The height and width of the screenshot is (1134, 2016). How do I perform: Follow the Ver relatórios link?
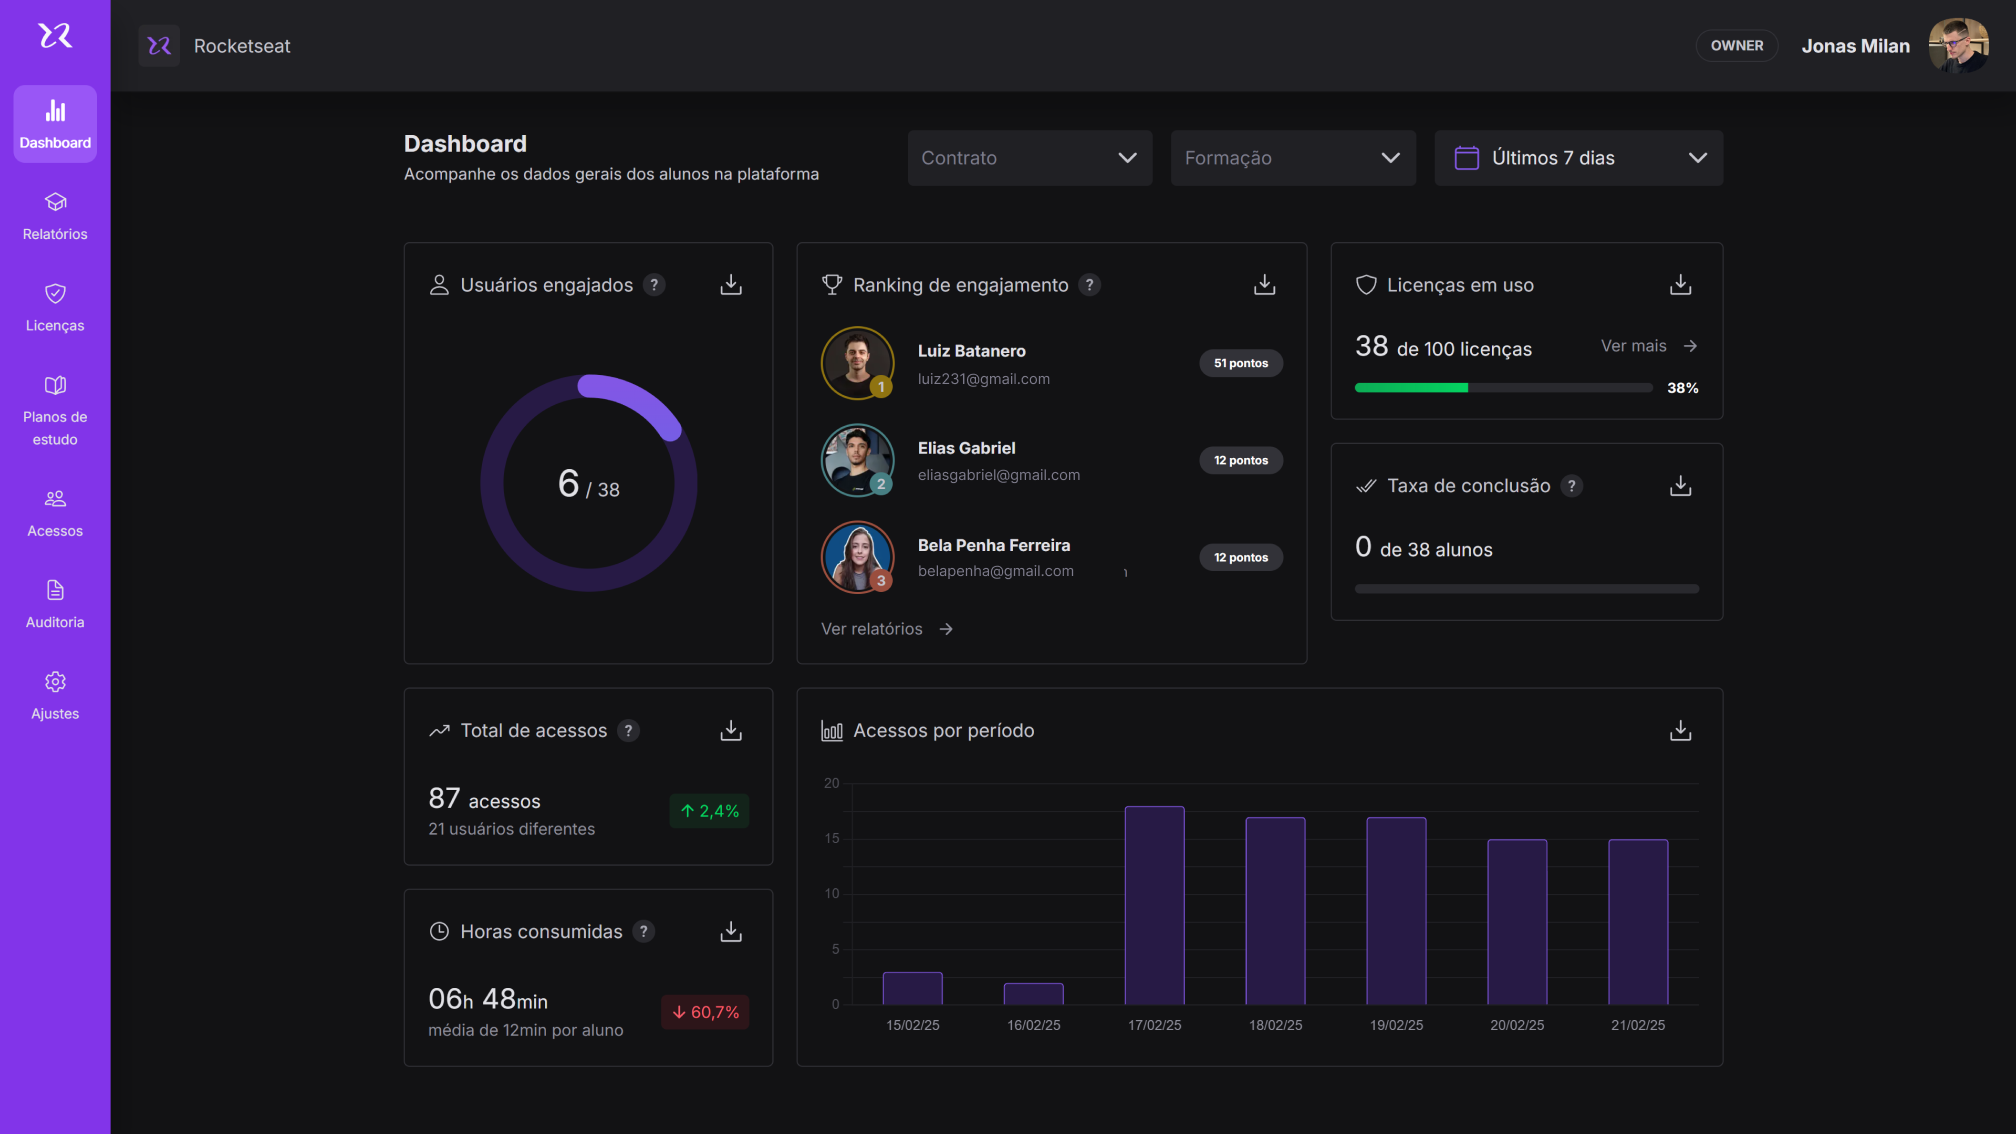pos(871,628)
